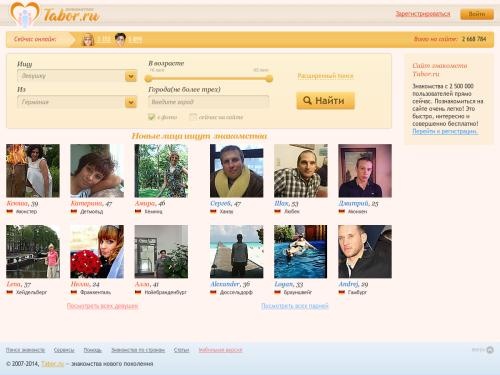Click the orange login button

coord(477,14)
